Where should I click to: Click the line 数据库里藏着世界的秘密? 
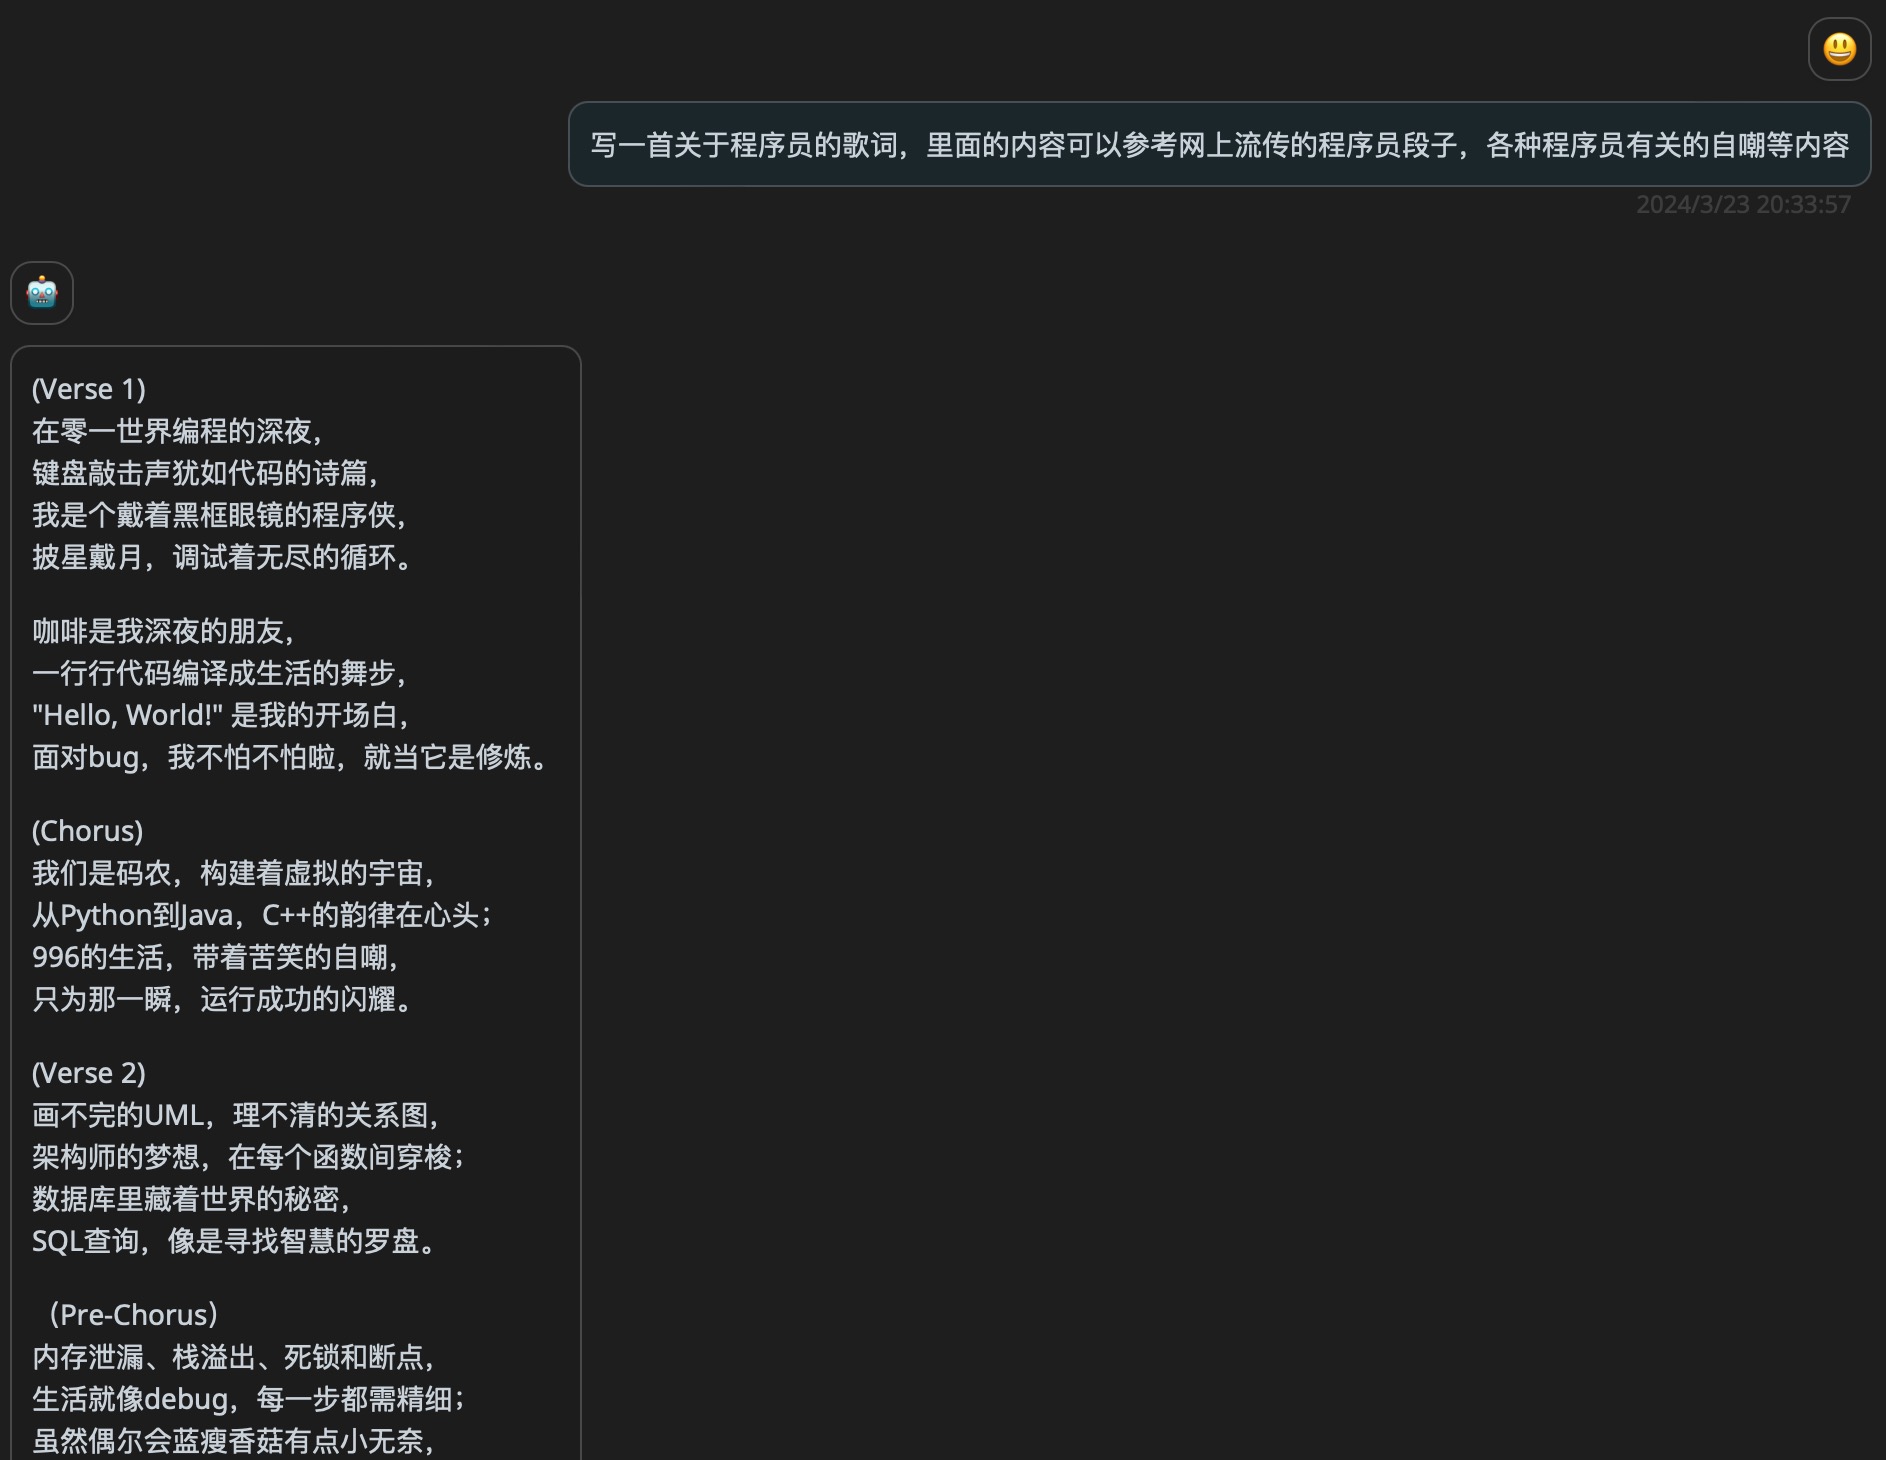coord(193,1199)
